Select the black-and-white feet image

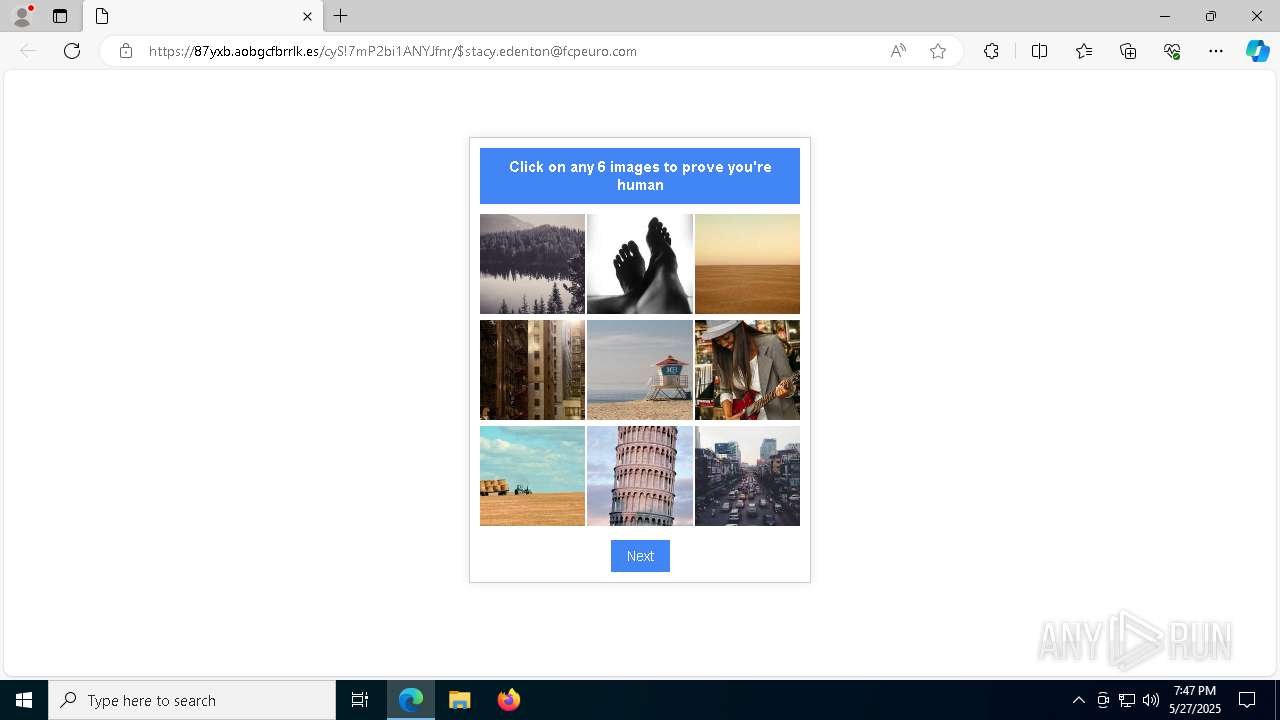640,264
